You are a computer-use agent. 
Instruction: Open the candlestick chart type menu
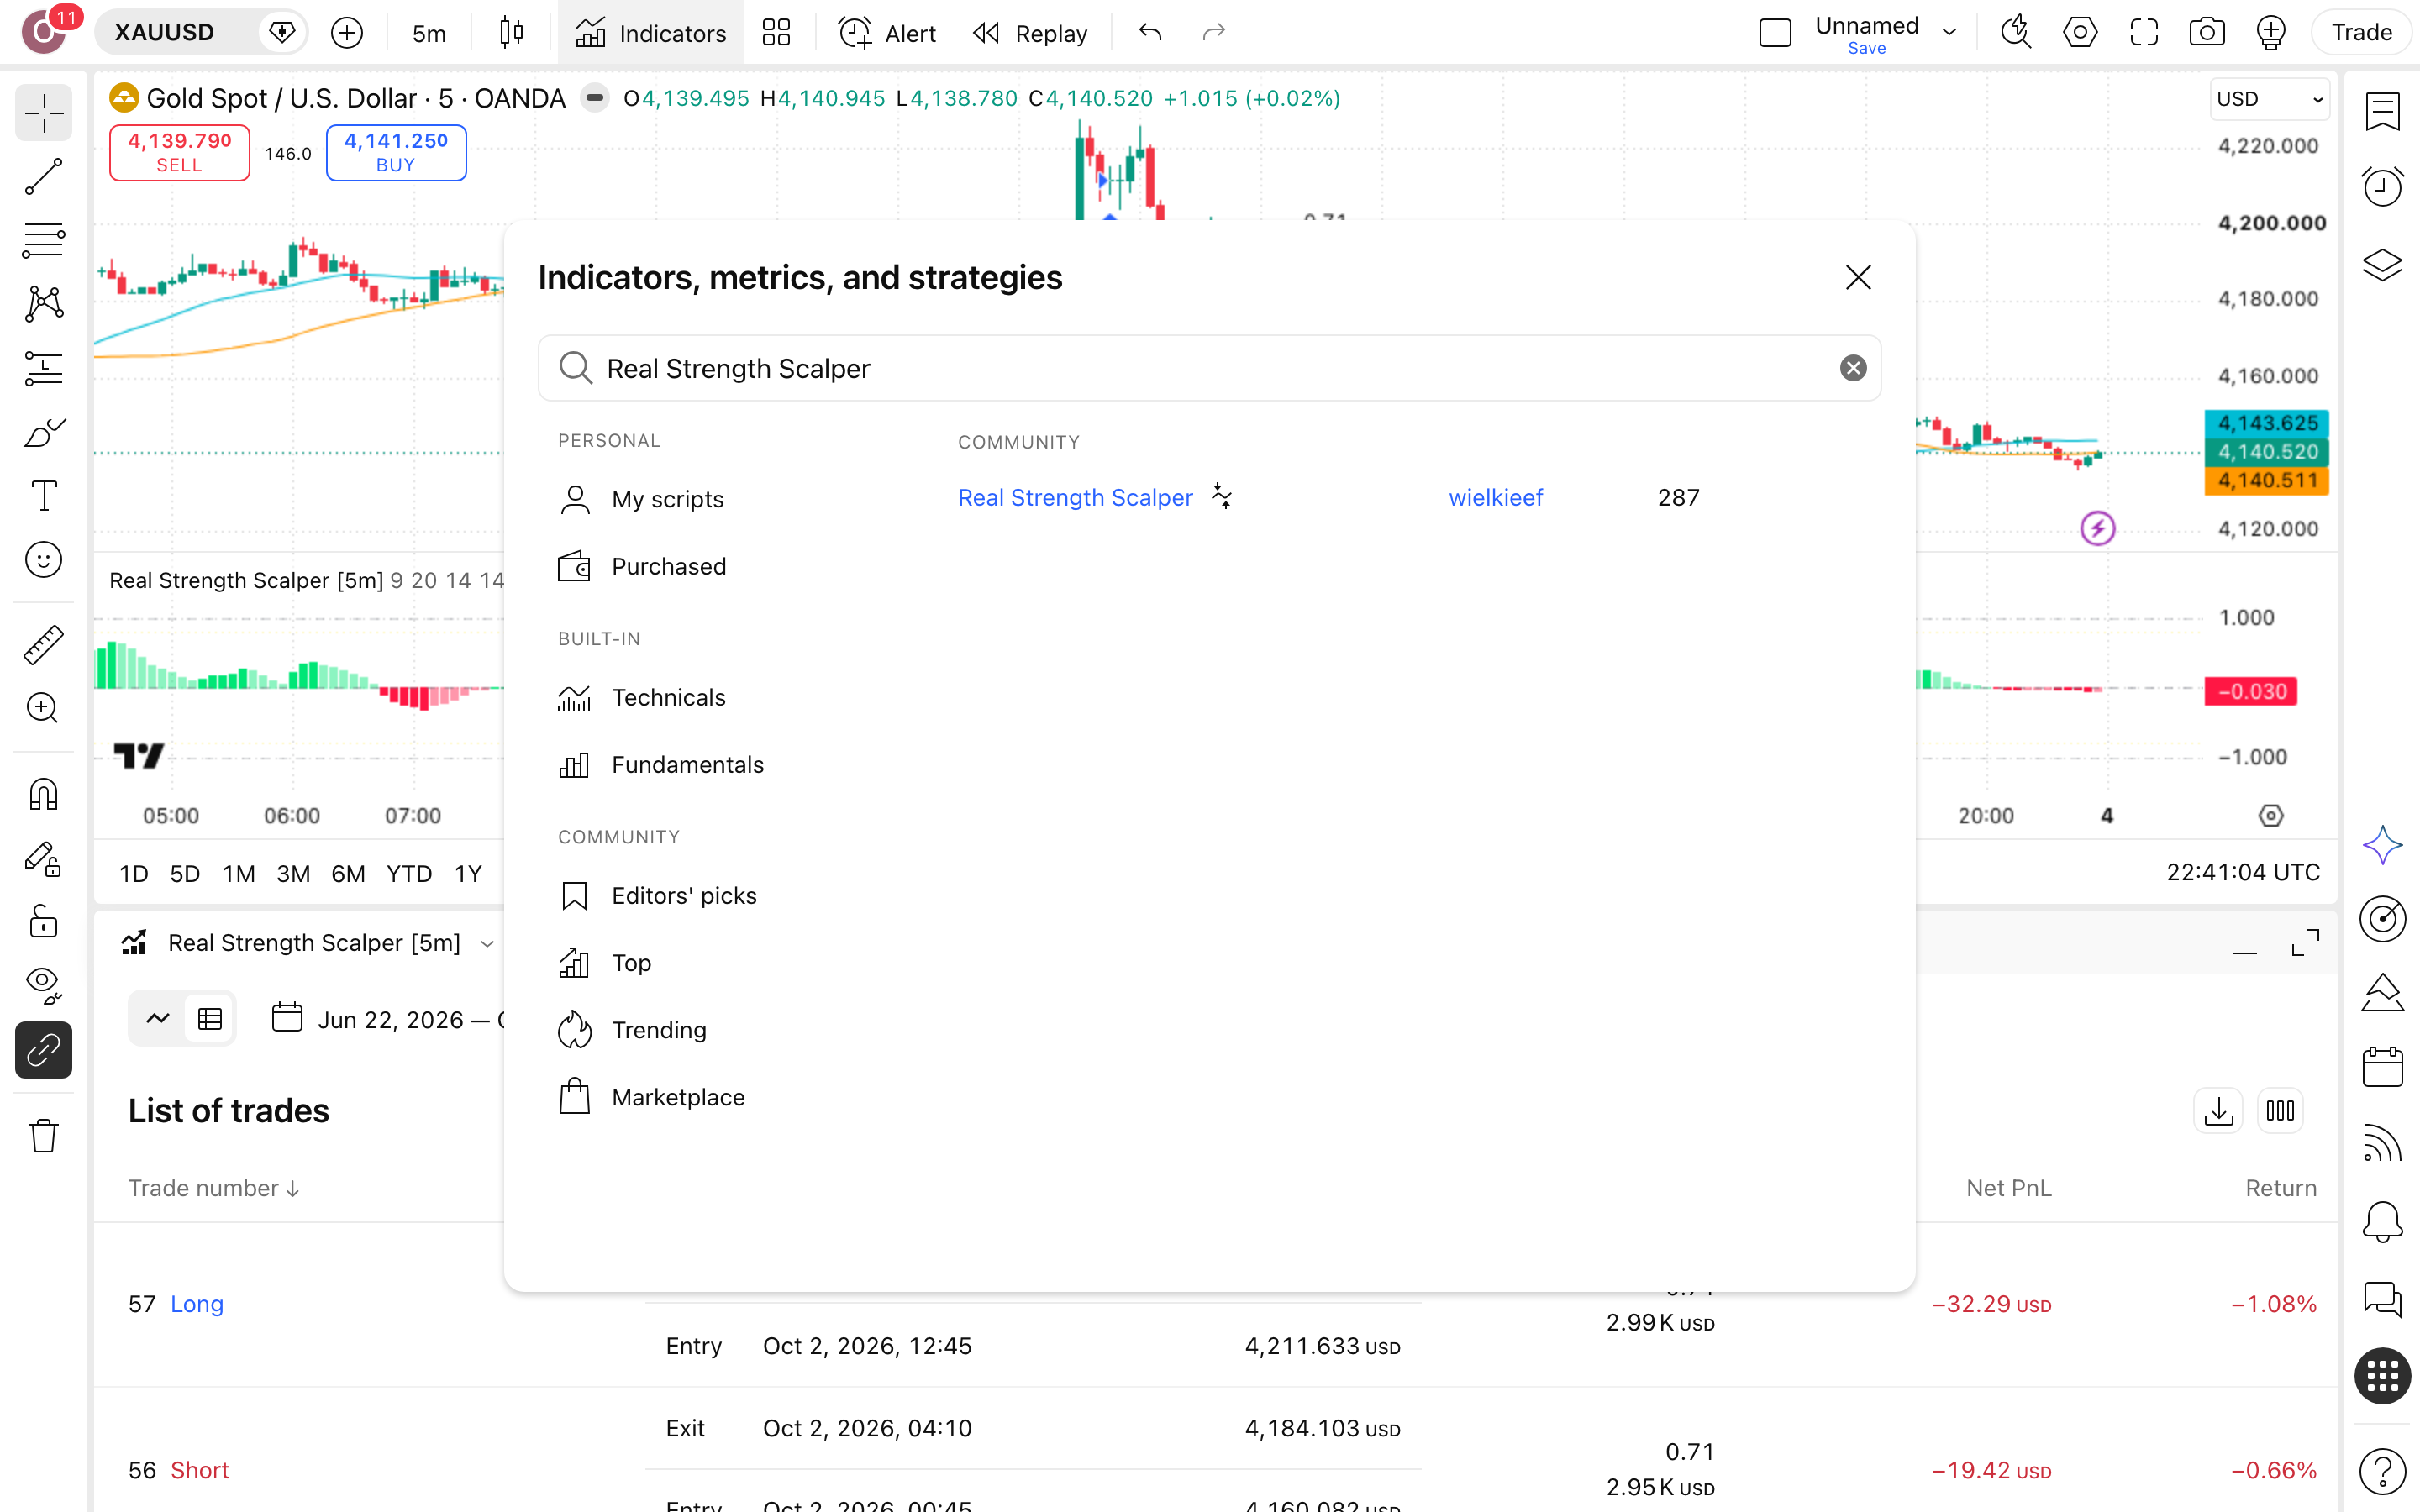pyautogui.click(x=511, y=33)
